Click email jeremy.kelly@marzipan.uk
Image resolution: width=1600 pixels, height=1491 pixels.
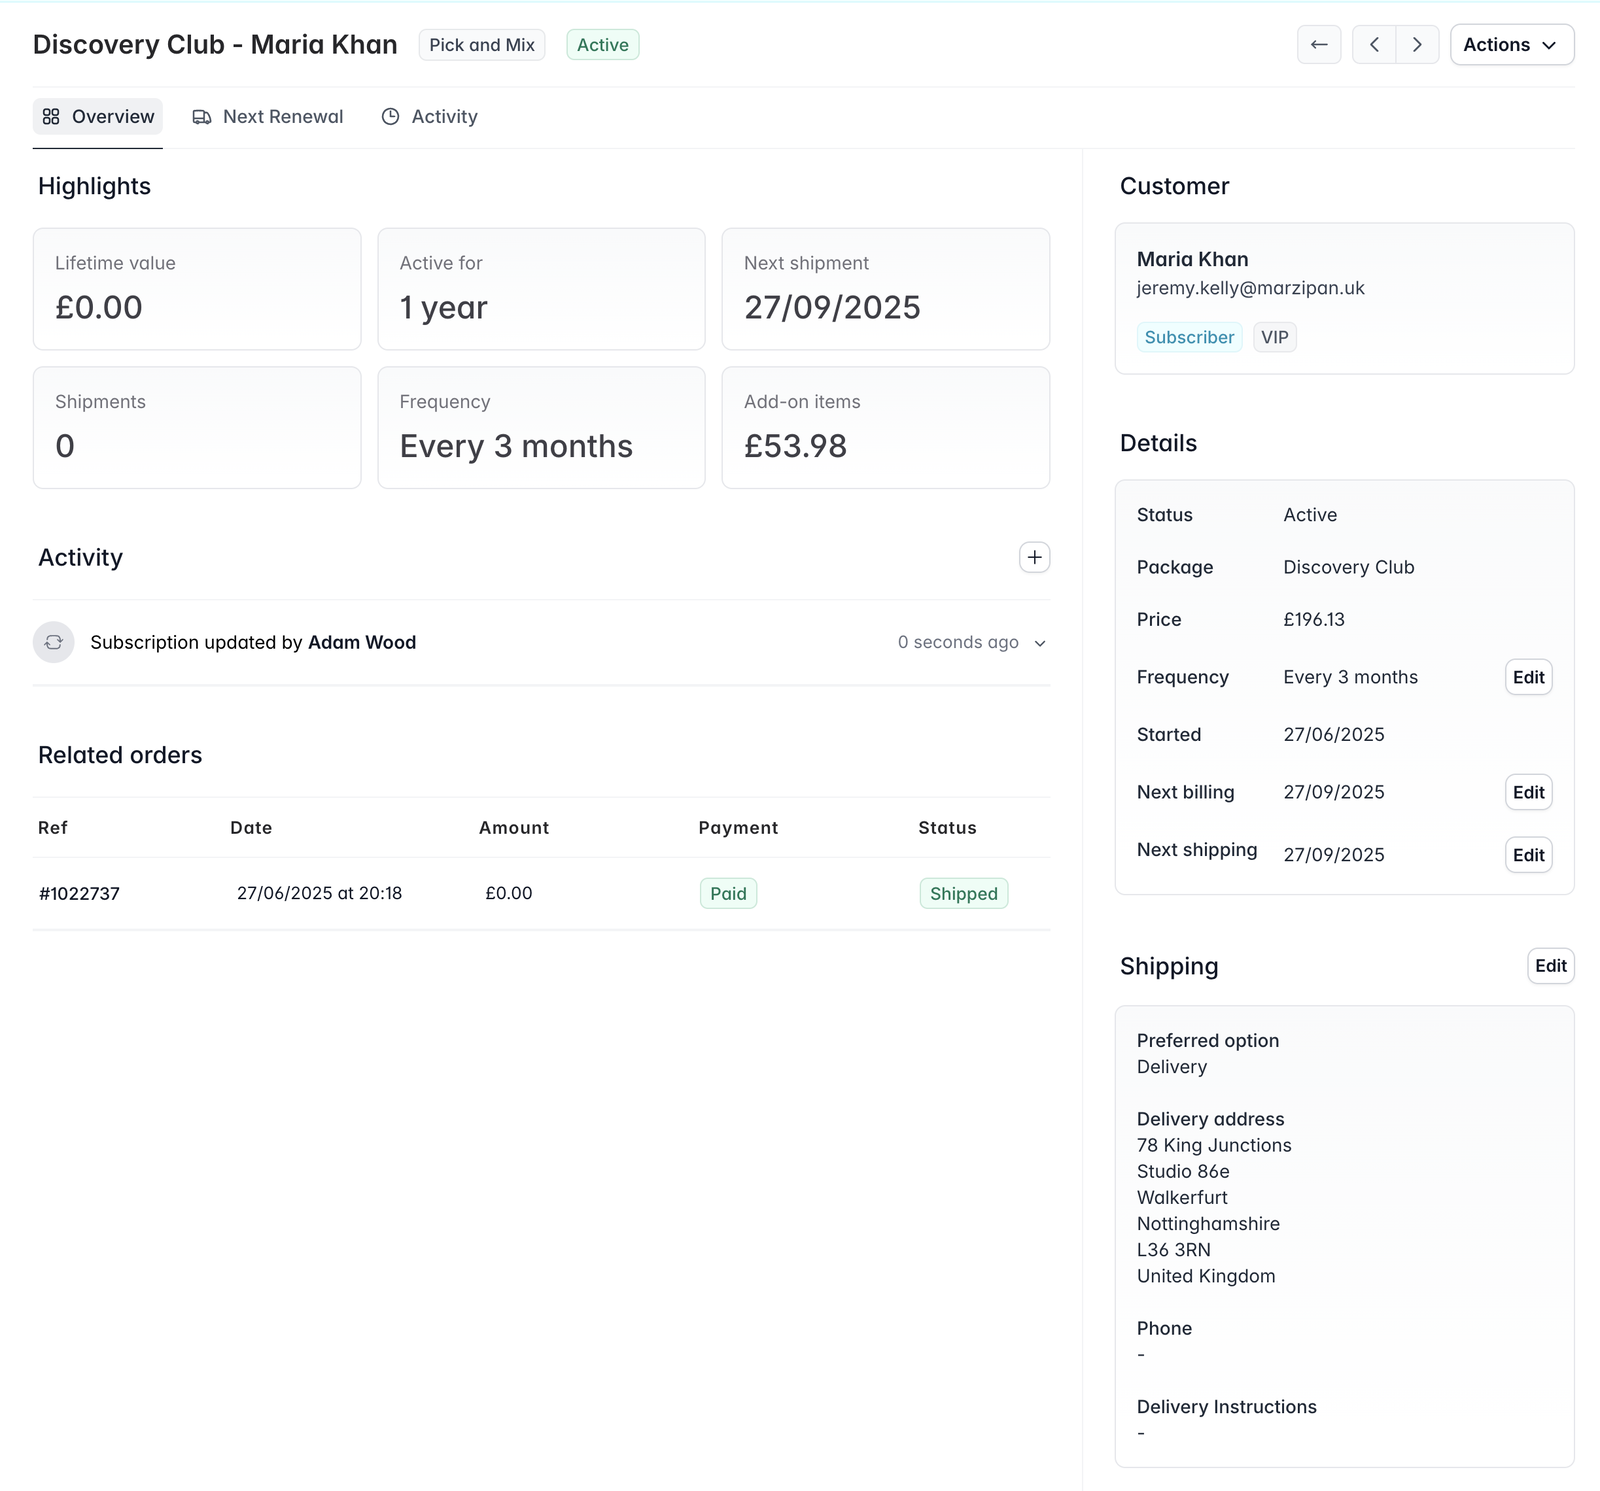pyautogui.click(x=1250, y=288)
